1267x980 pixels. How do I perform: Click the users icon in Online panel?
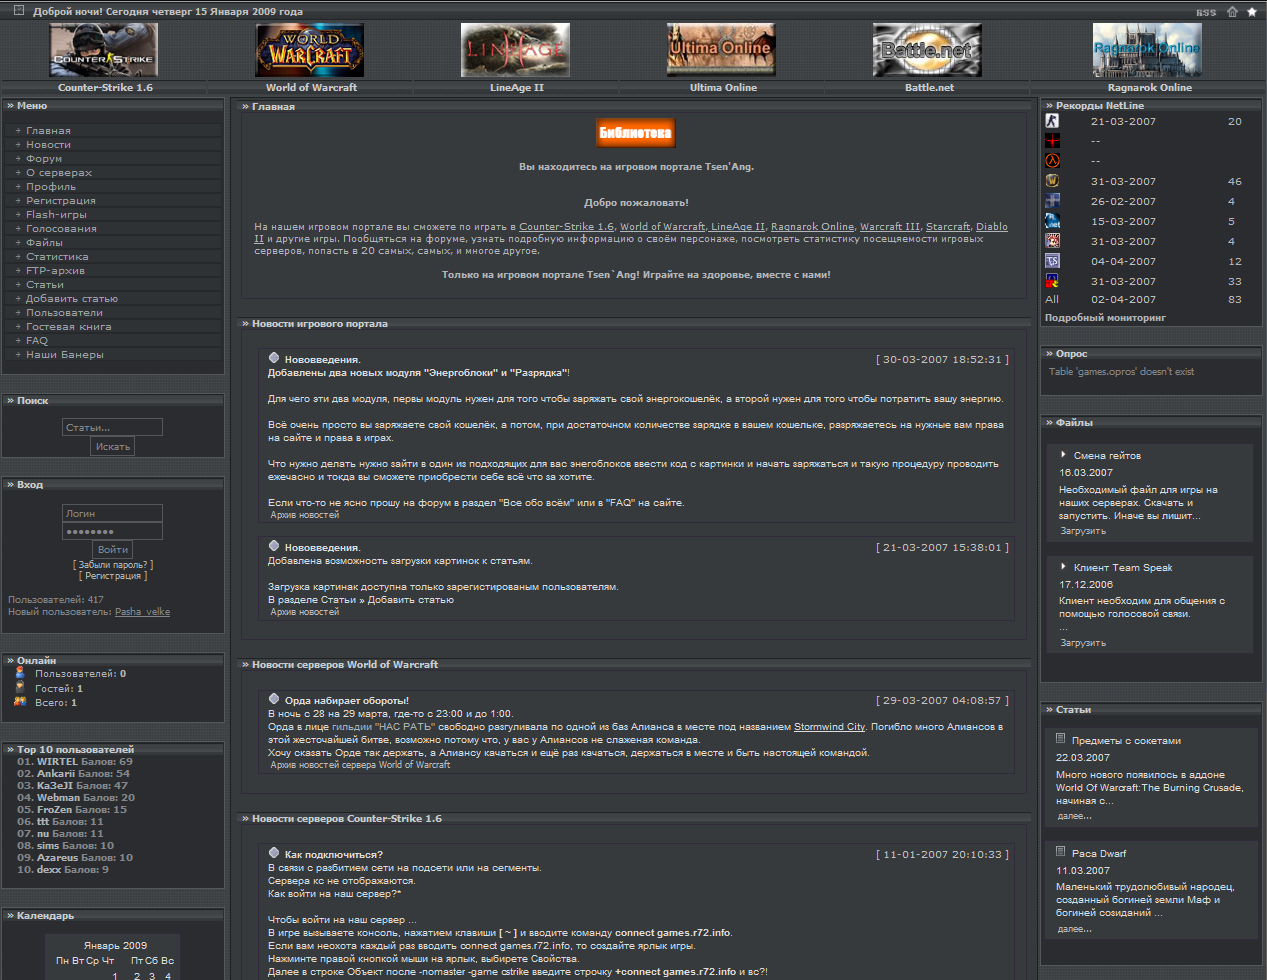(x=20, y=673)
